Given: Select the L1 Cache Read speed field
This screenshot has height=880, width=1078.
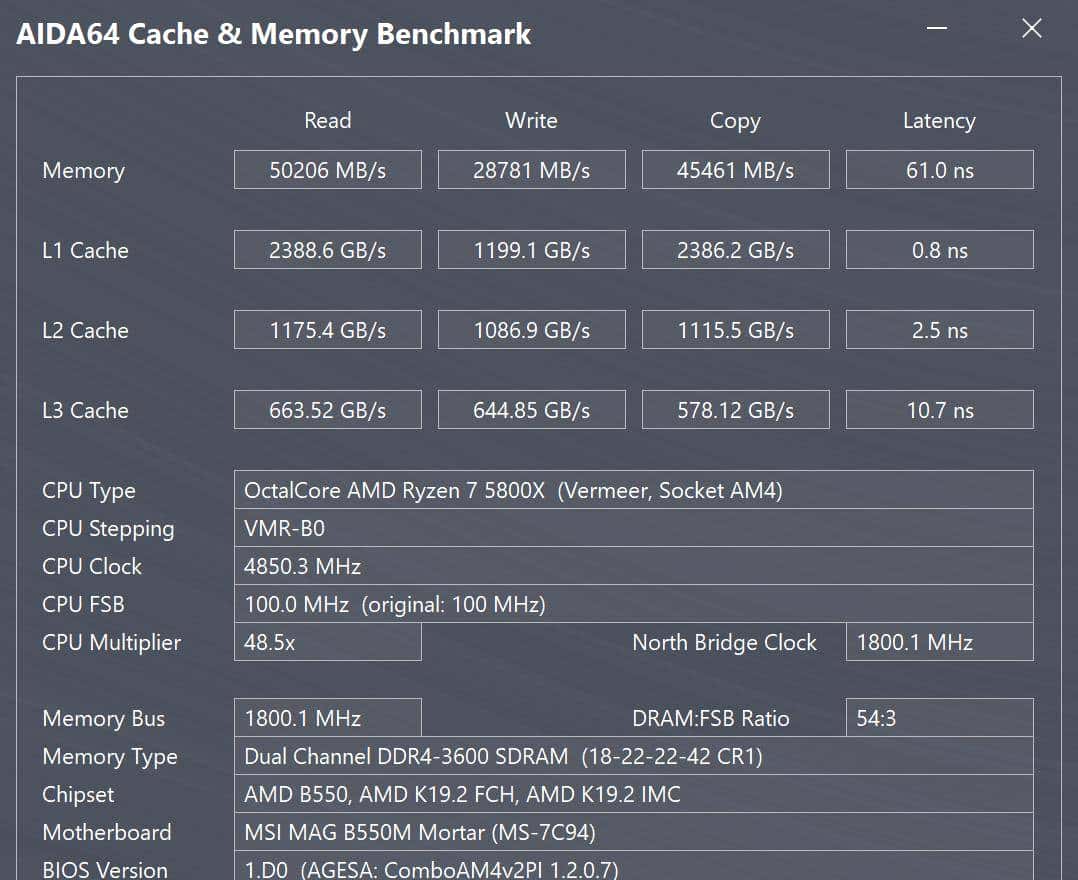Looking at the screenshot, I should pos(327,249).
